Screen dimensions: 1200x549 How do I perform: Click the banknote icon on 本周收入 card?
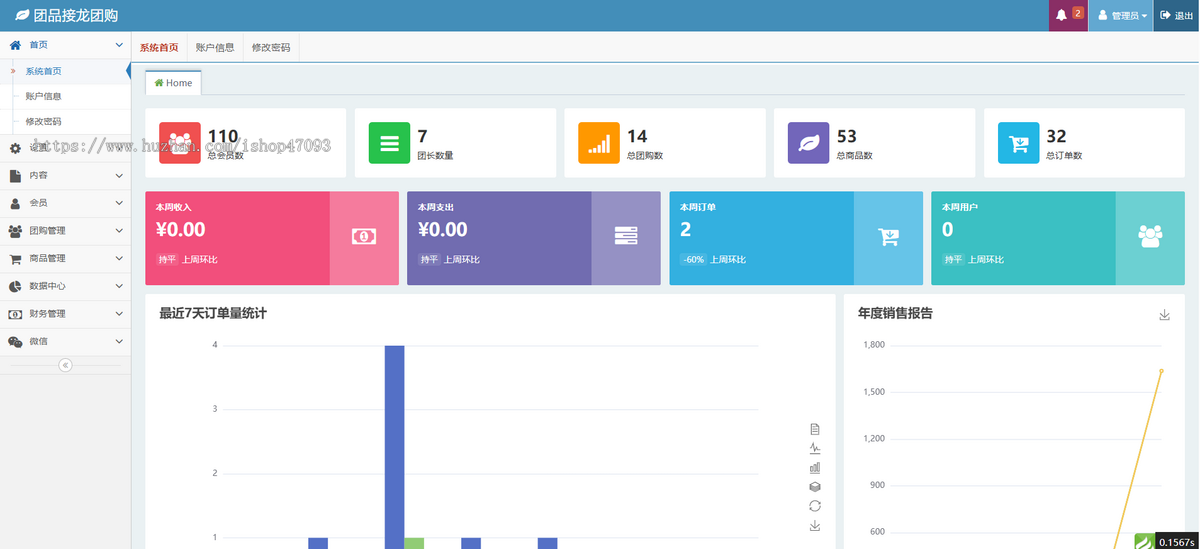coord(364,237)
